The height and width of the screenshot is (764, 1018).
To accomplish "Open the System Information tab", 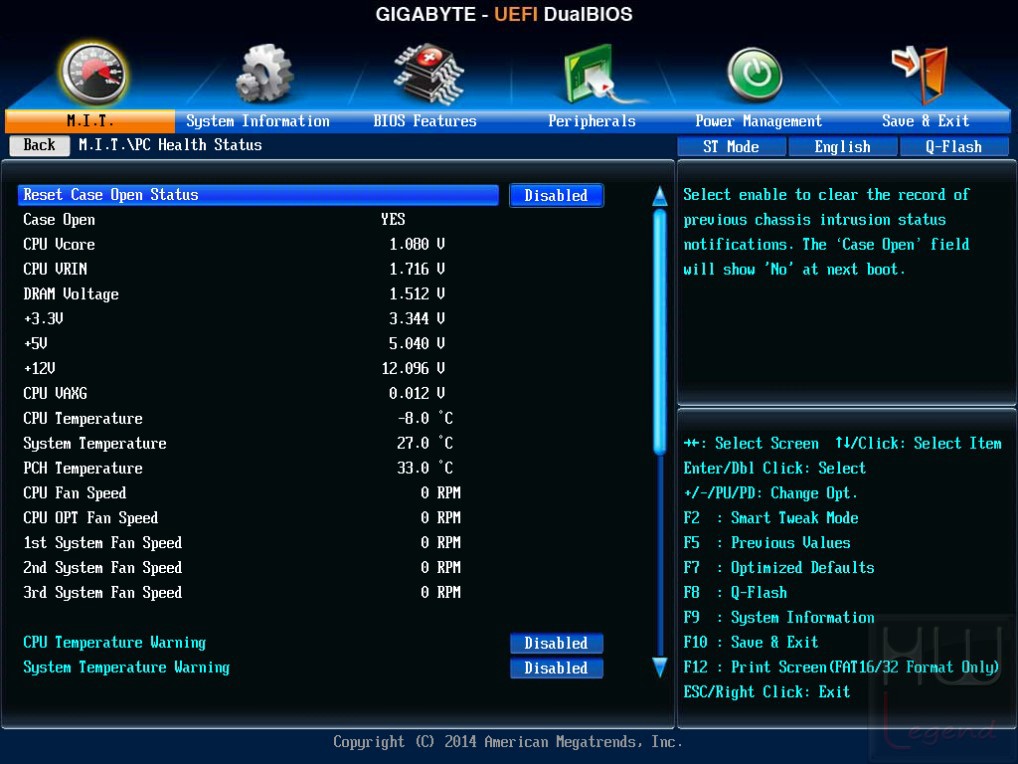I will (258, 121).
